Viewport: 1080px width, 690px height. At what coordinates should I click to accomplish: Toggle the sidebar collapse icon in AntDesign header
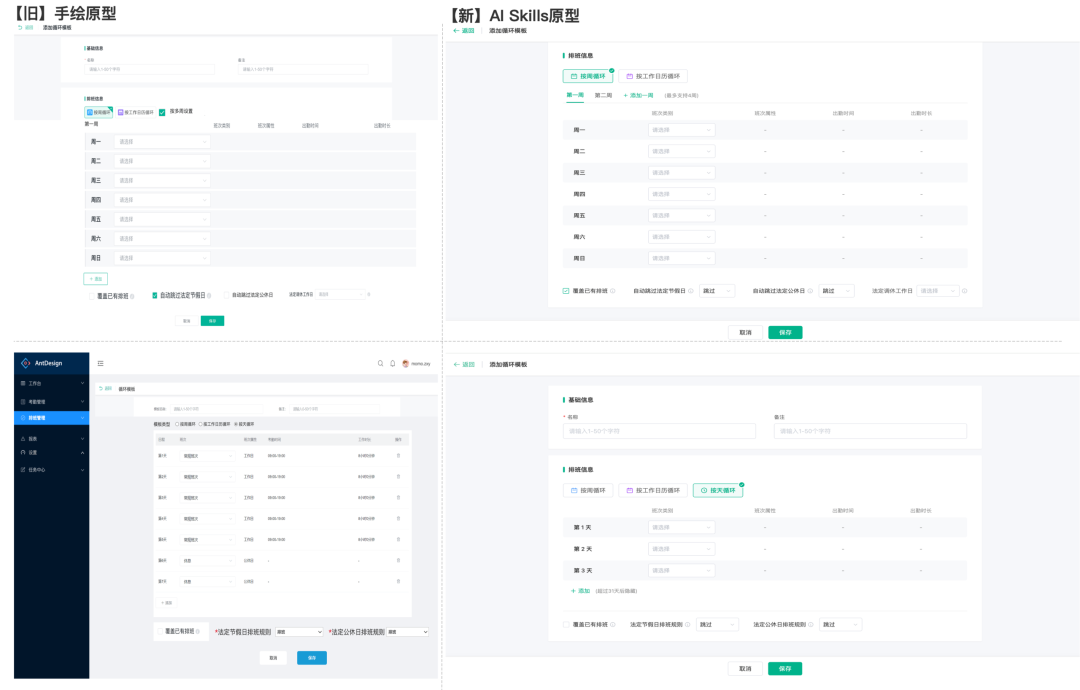(101, 364)
